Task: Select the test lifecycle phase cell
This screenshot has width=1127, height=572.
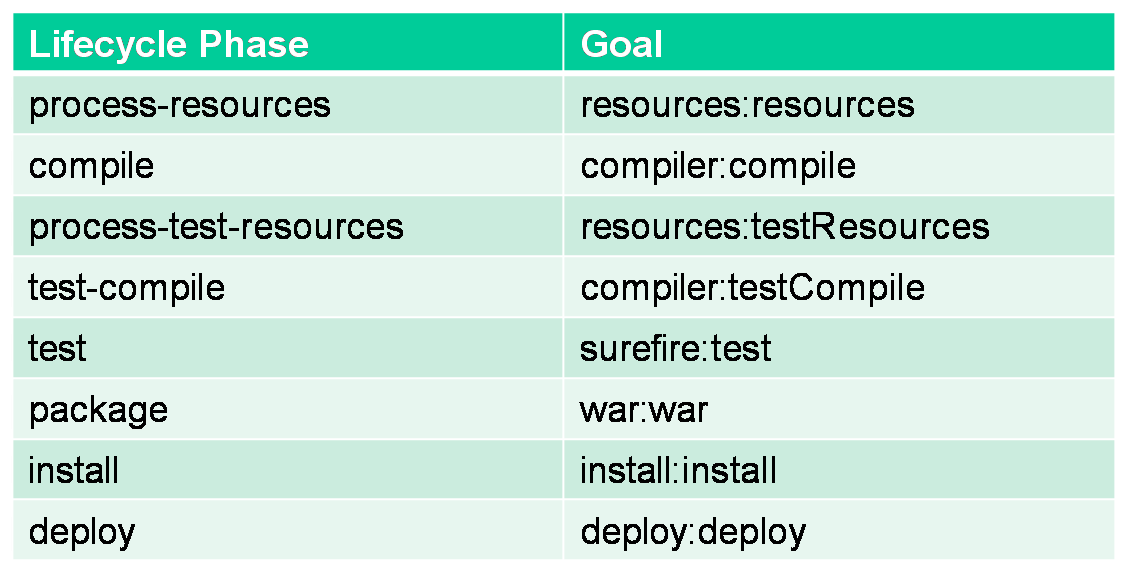Action: point(58,348)
